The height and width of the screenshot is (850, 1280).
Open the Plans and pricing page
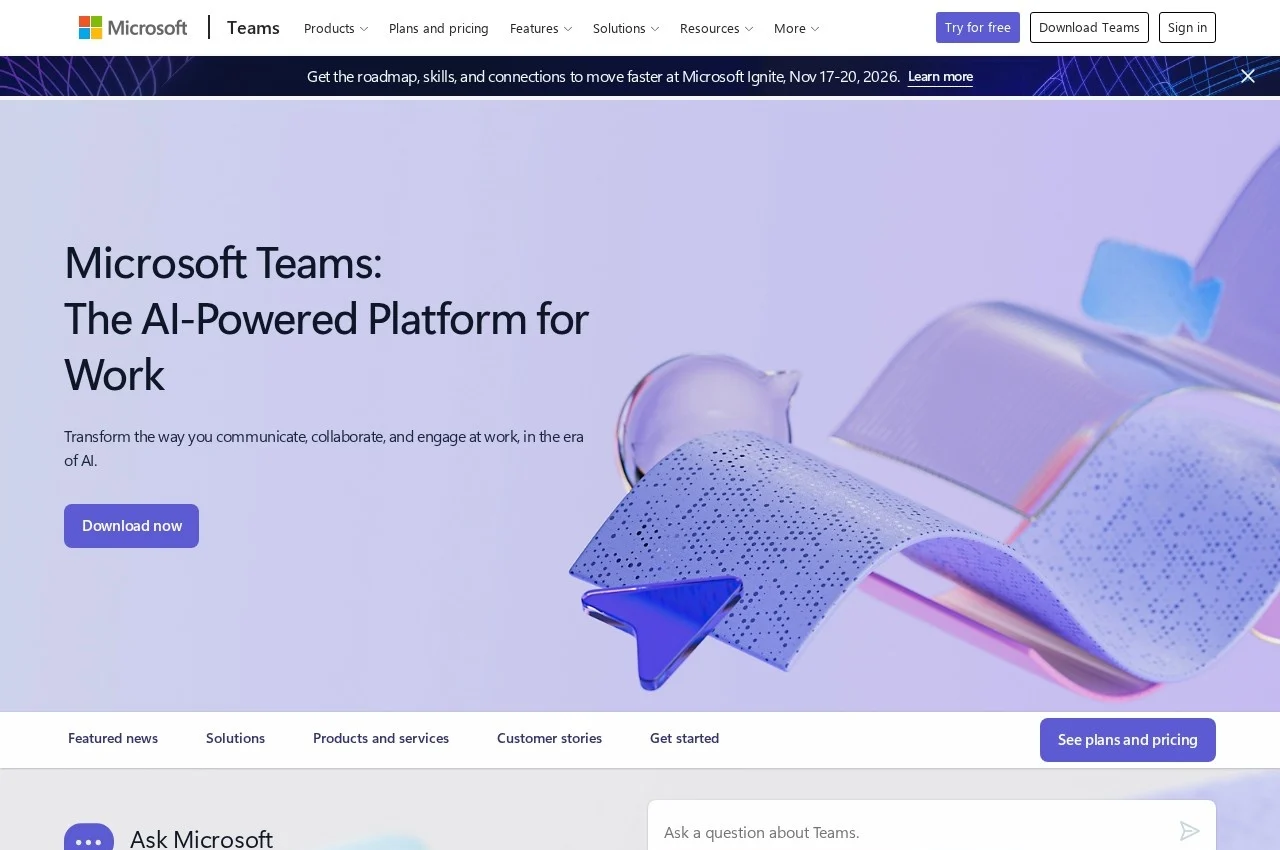[439, 28]
